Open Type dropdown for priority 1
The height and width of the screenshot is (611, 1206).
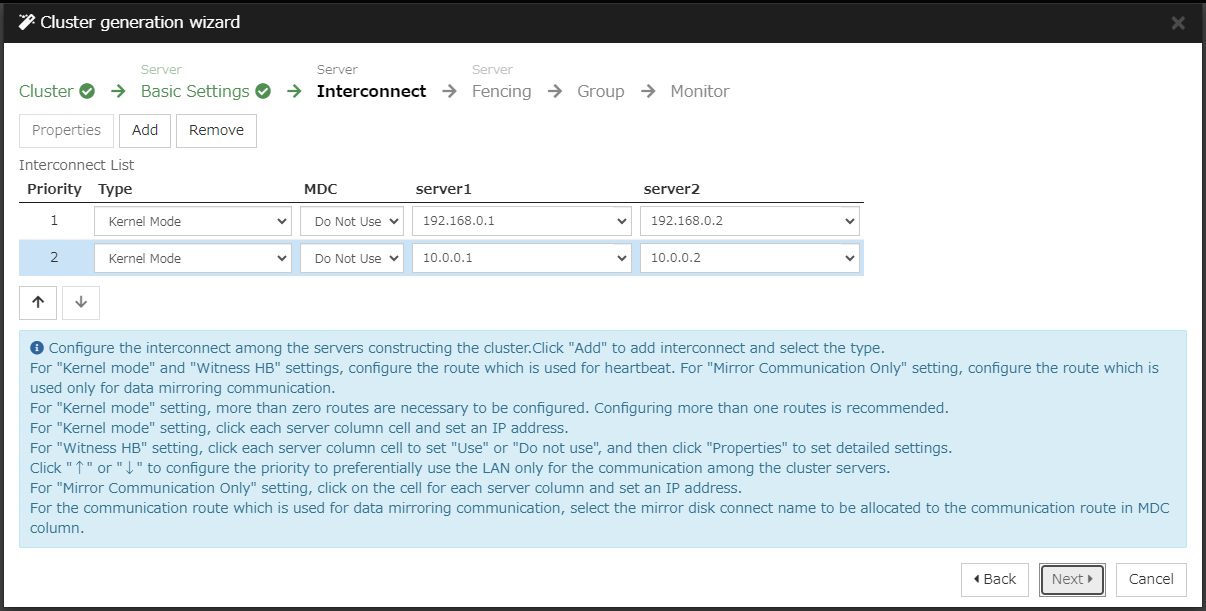192,221
